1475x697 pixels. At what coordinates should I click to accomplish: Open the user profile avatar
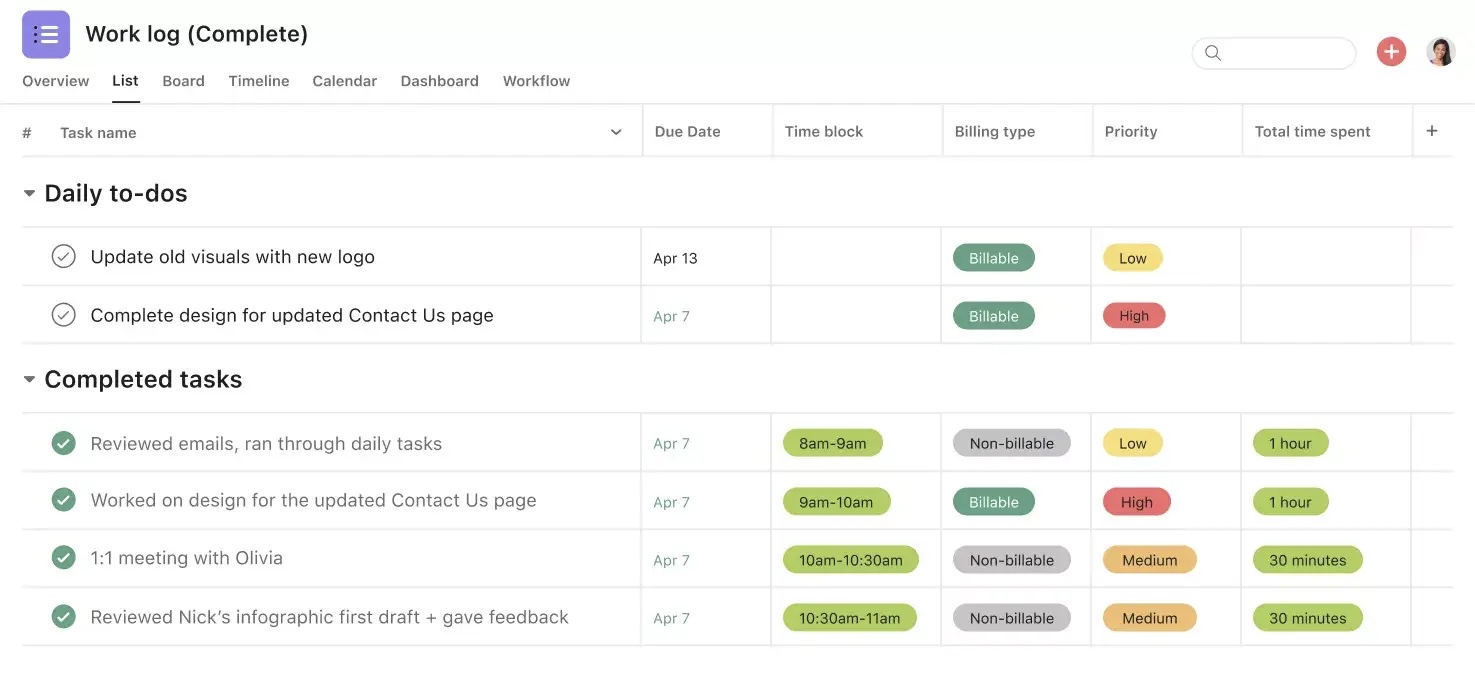1440,52
